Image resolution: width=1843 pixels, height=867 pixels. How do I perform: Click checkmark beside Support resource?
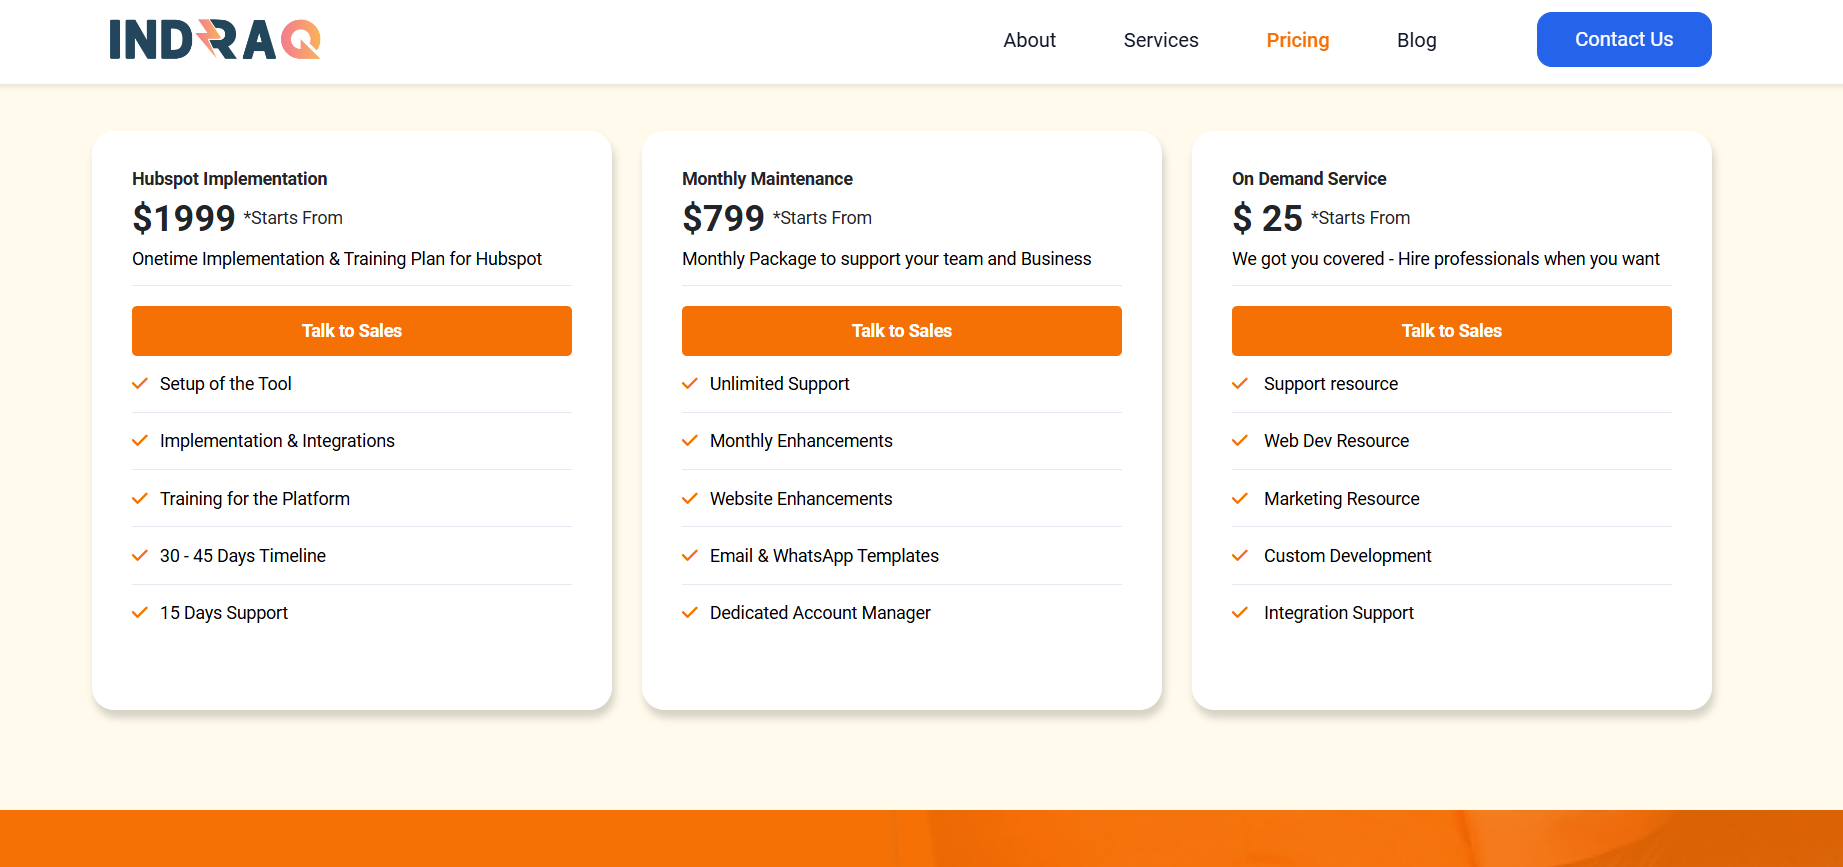click(1240, 384)
